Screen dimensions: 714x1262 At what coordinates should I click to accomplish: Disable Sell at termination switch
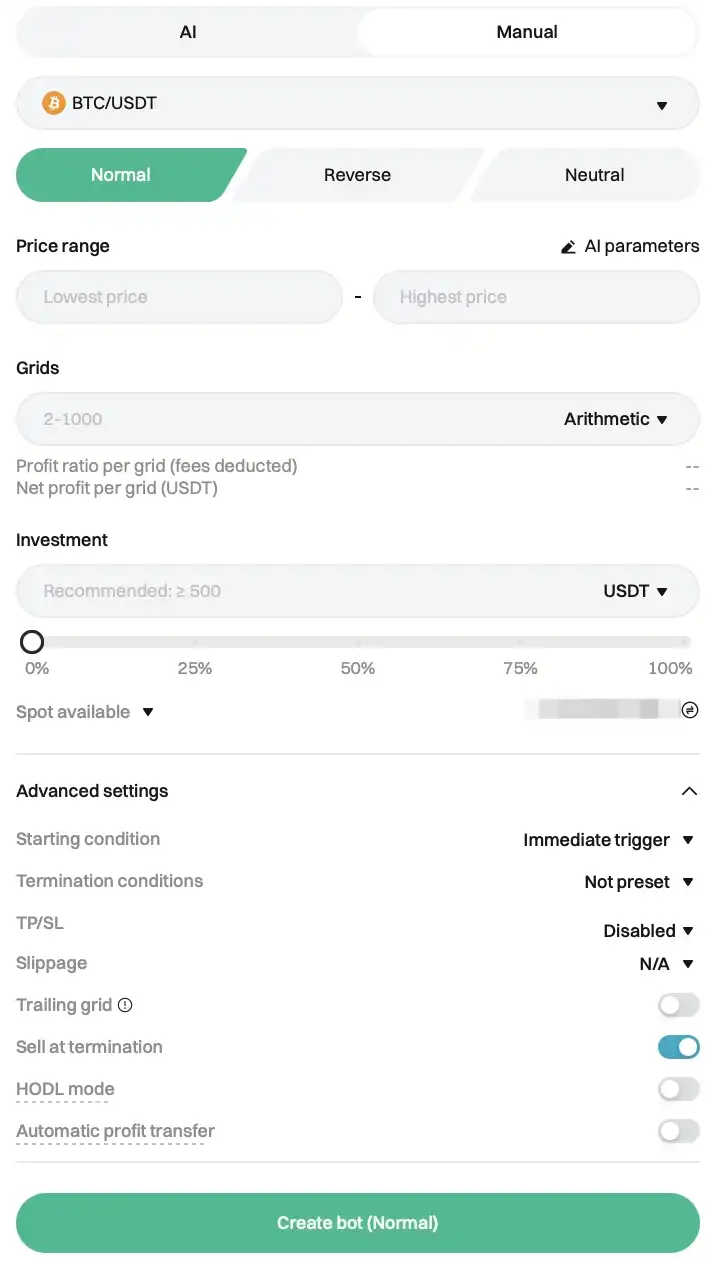coord(678,1047)
